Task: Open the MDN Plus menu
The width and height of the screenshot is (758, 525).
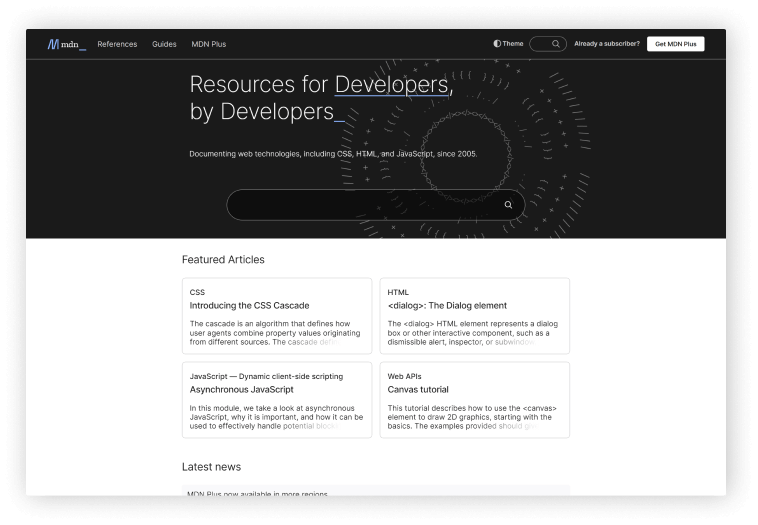Action: (208, 44)
